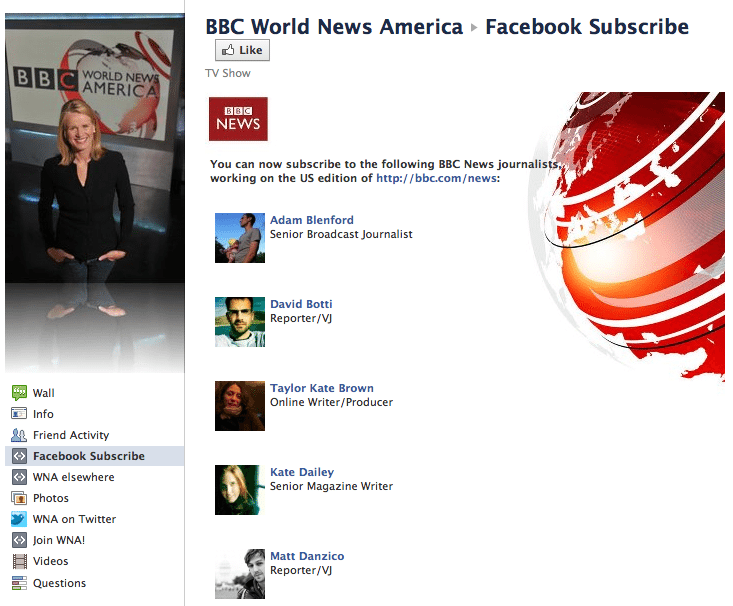Click David Botti's profile photo
733x606 pixels.
click(x=240, y=322)
